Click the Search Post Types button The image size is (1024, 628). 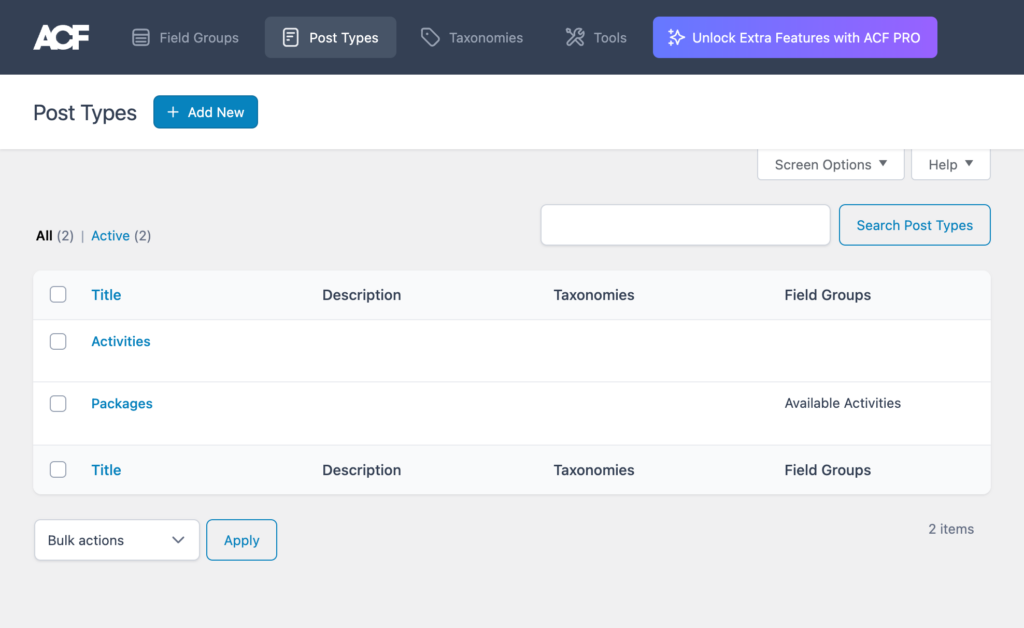pos(914,225)
